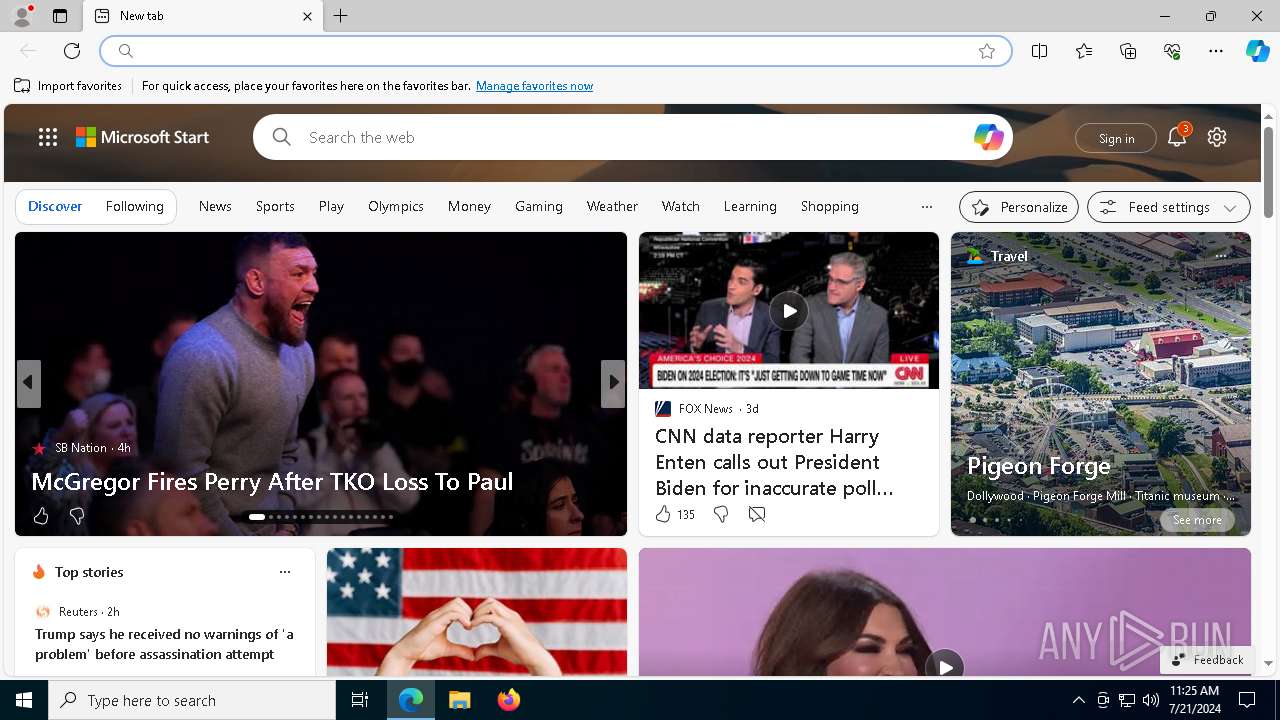Open the Favorites hub icon
The height and width of the screenshot is (720, 1280).
1084,51
